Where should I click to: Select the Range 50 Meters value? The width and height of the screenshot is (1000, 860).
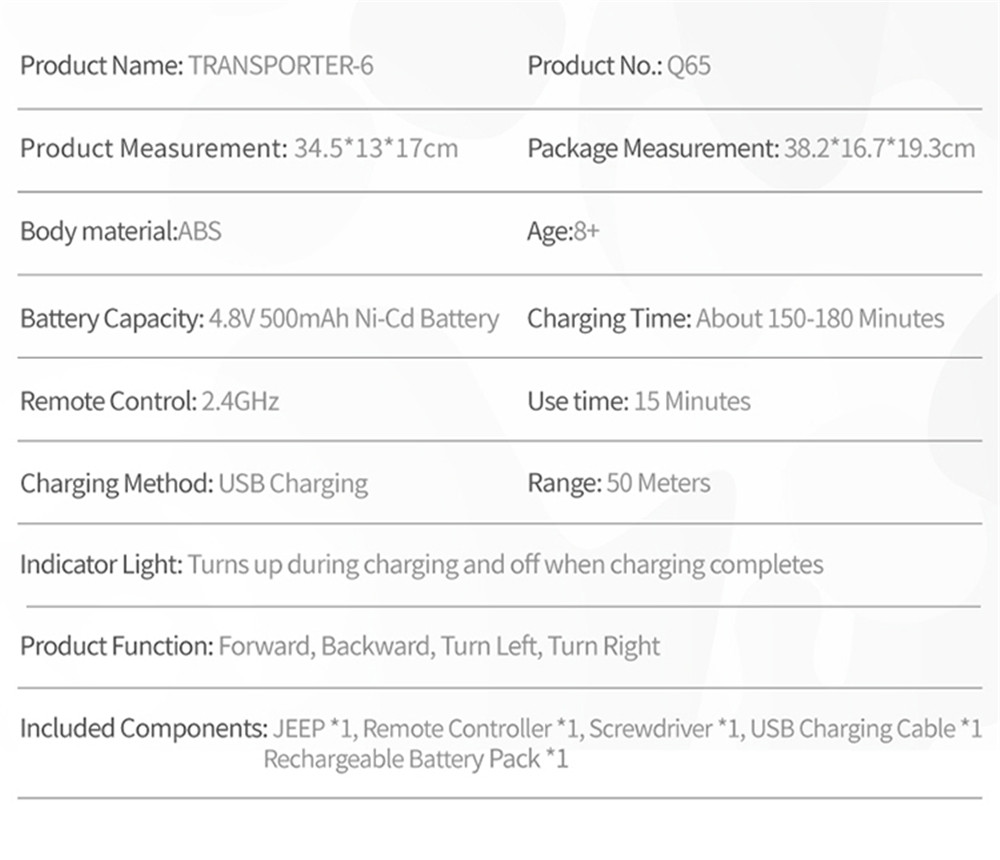658,484
